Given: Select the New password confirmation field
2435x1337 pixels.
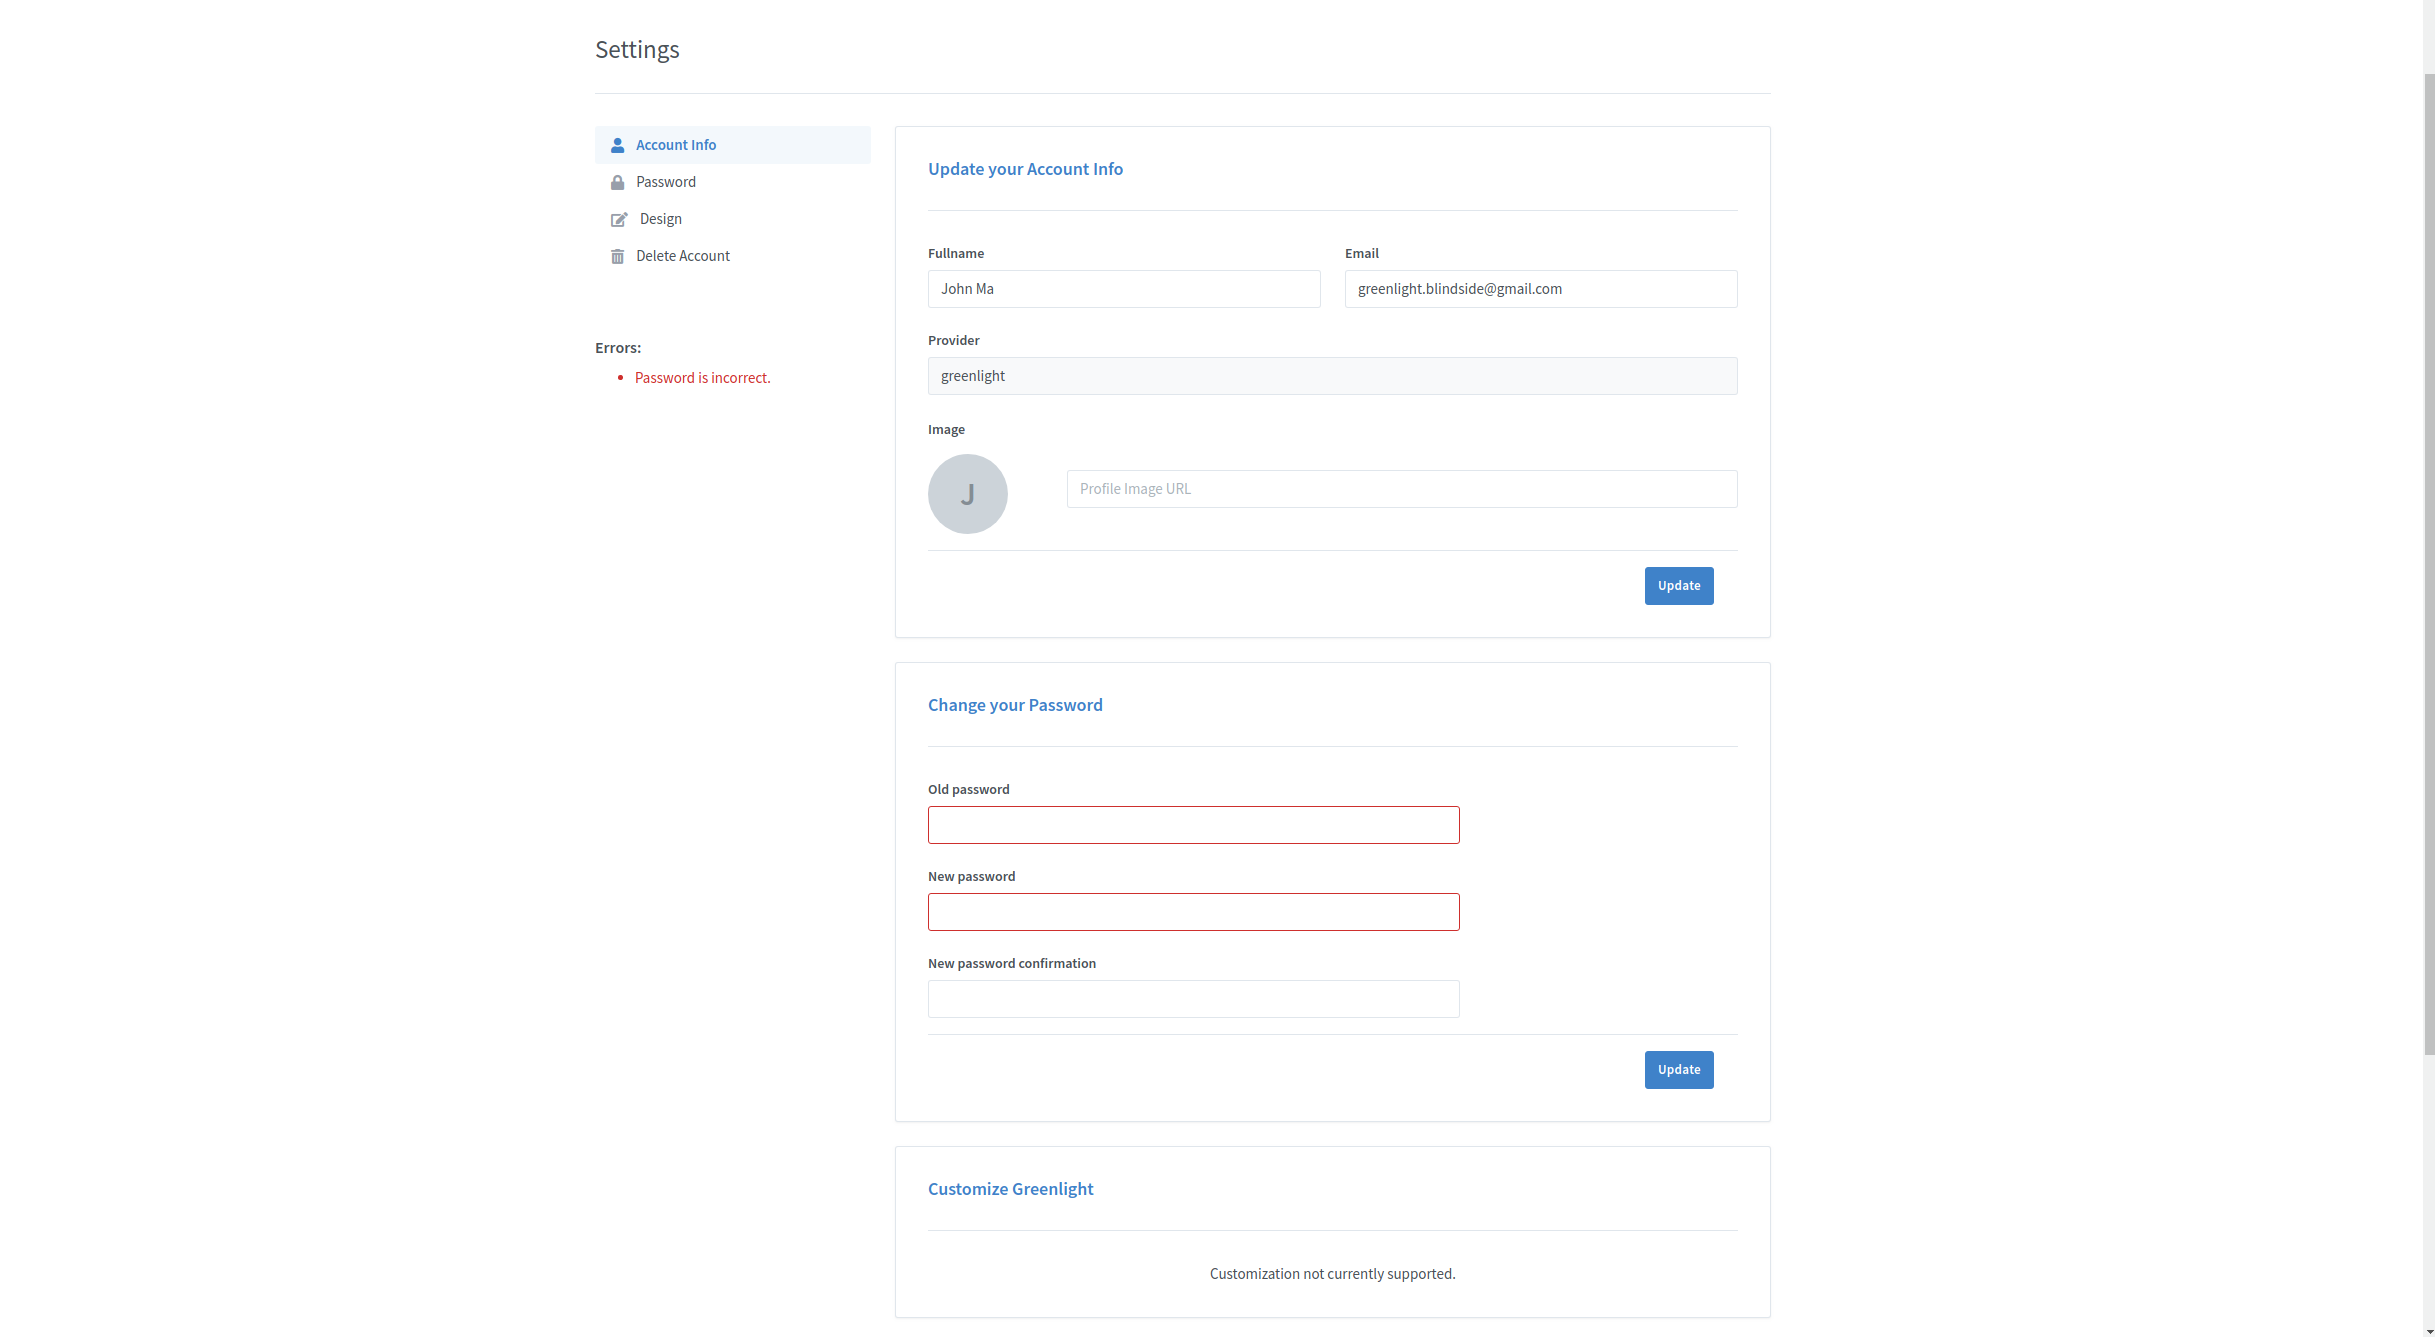Looking at the screenshot, I should click(x=1193, y=999).
